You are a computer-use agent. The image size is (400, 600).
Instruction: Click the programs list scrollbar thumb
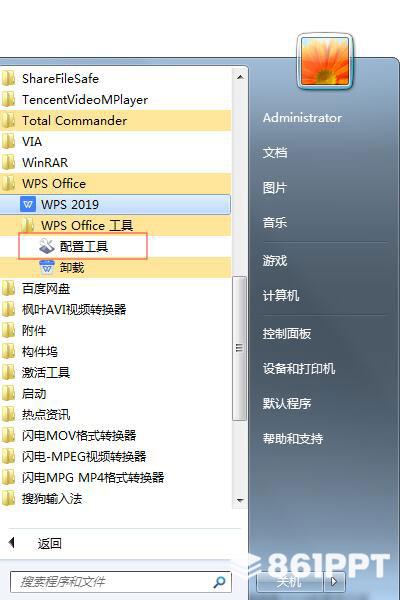(240, 348)
